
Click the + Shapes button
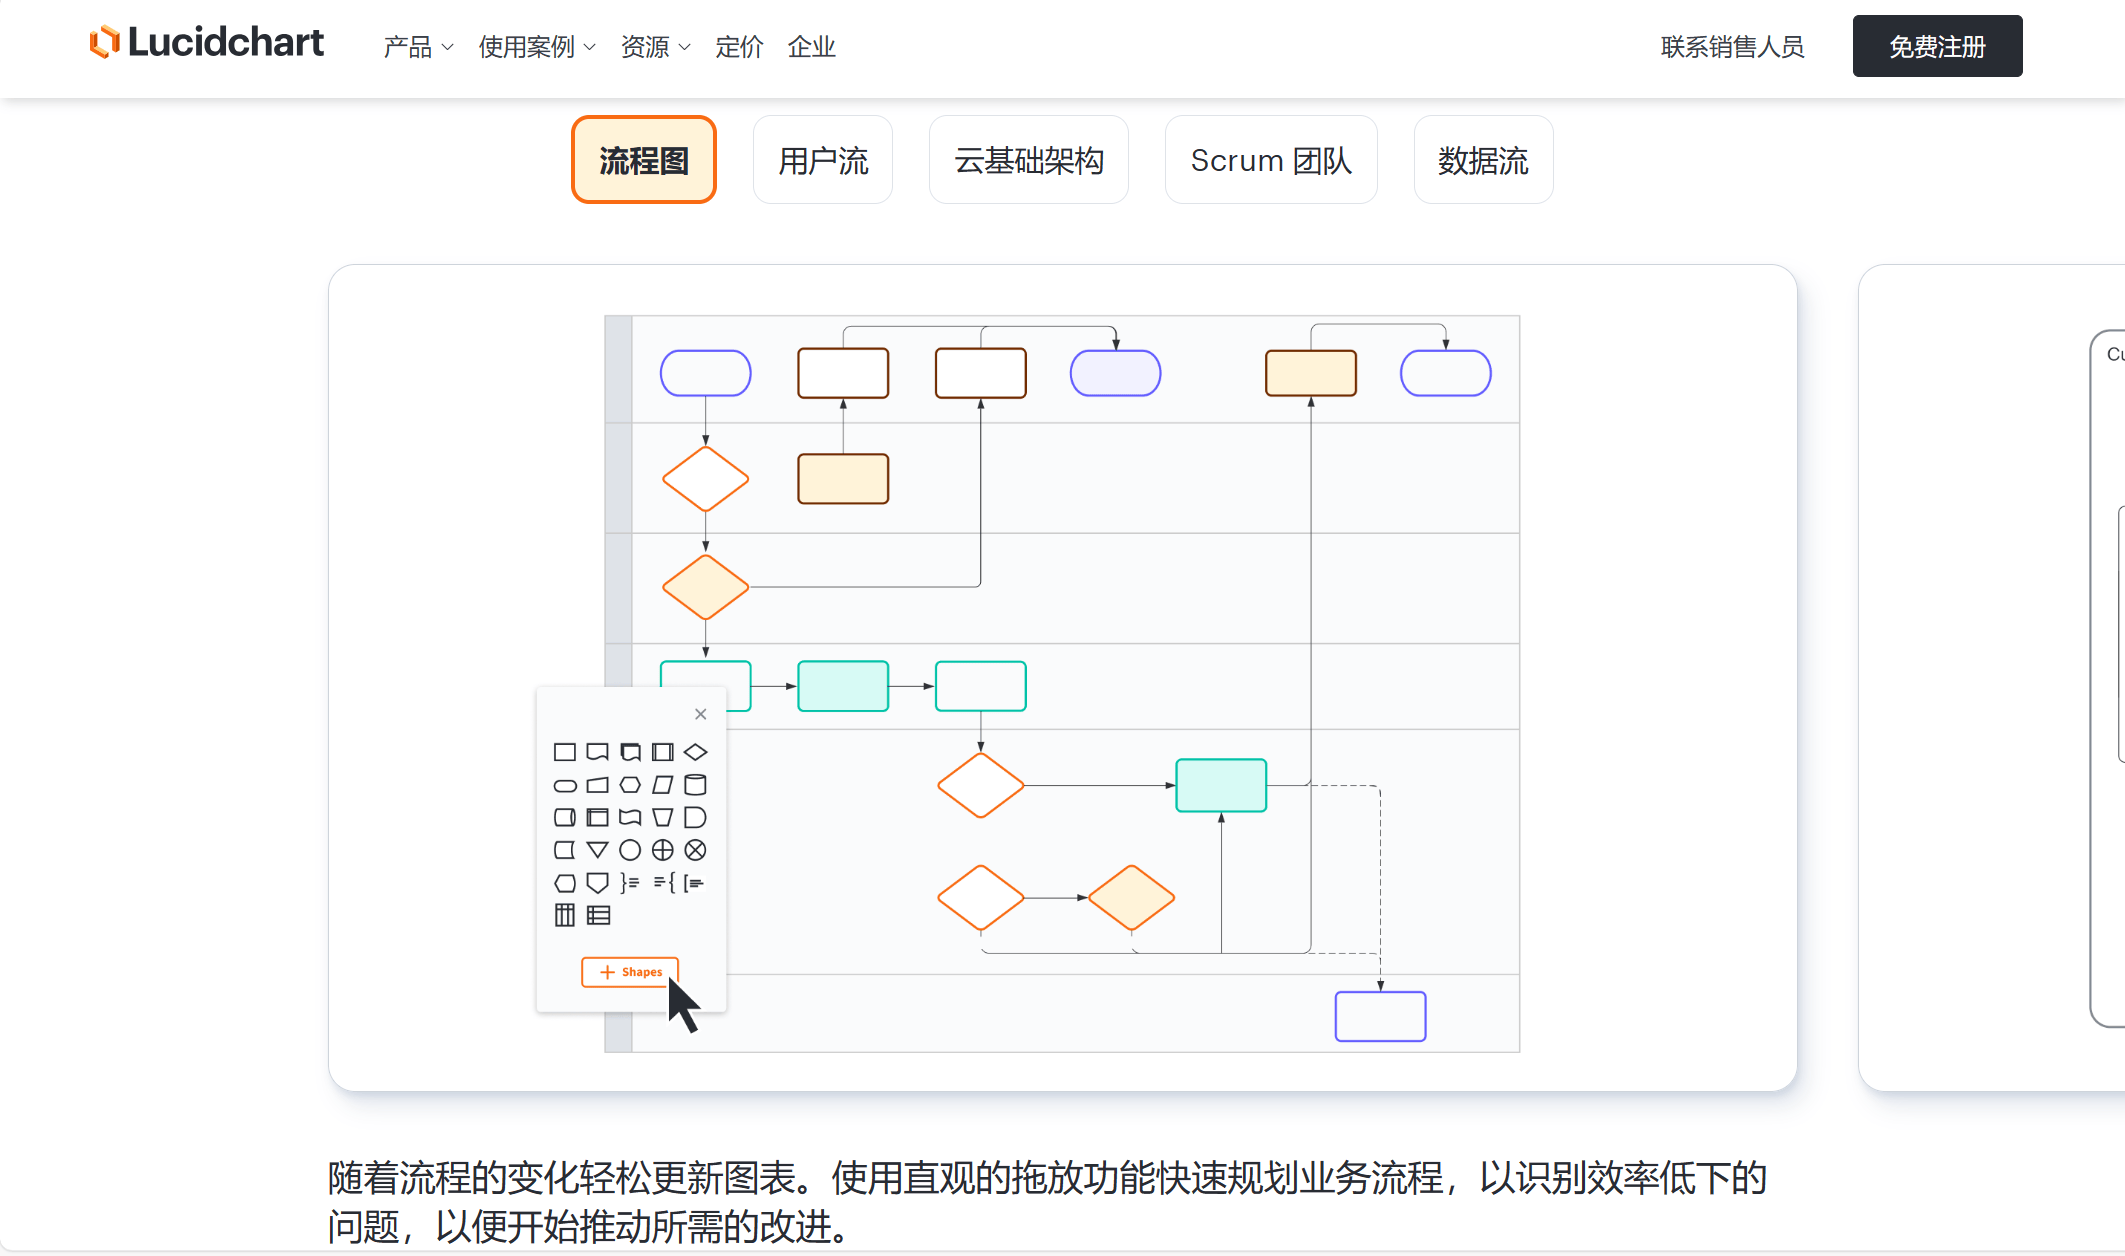point(629,971)
